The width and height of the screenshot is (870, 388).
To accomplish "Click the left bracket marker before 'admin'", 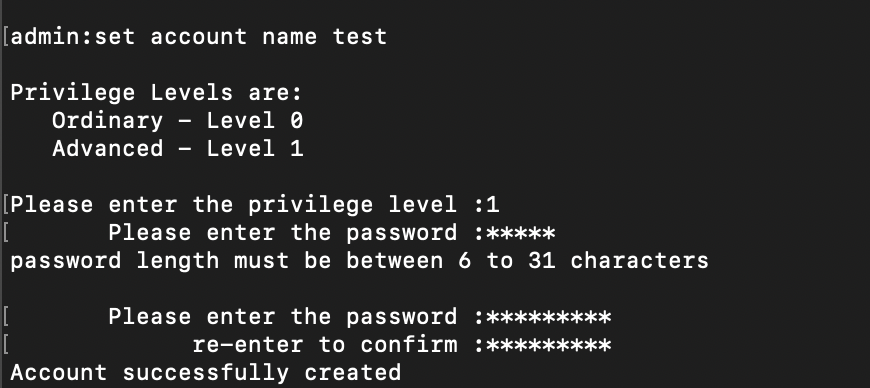I will point(6,37).
